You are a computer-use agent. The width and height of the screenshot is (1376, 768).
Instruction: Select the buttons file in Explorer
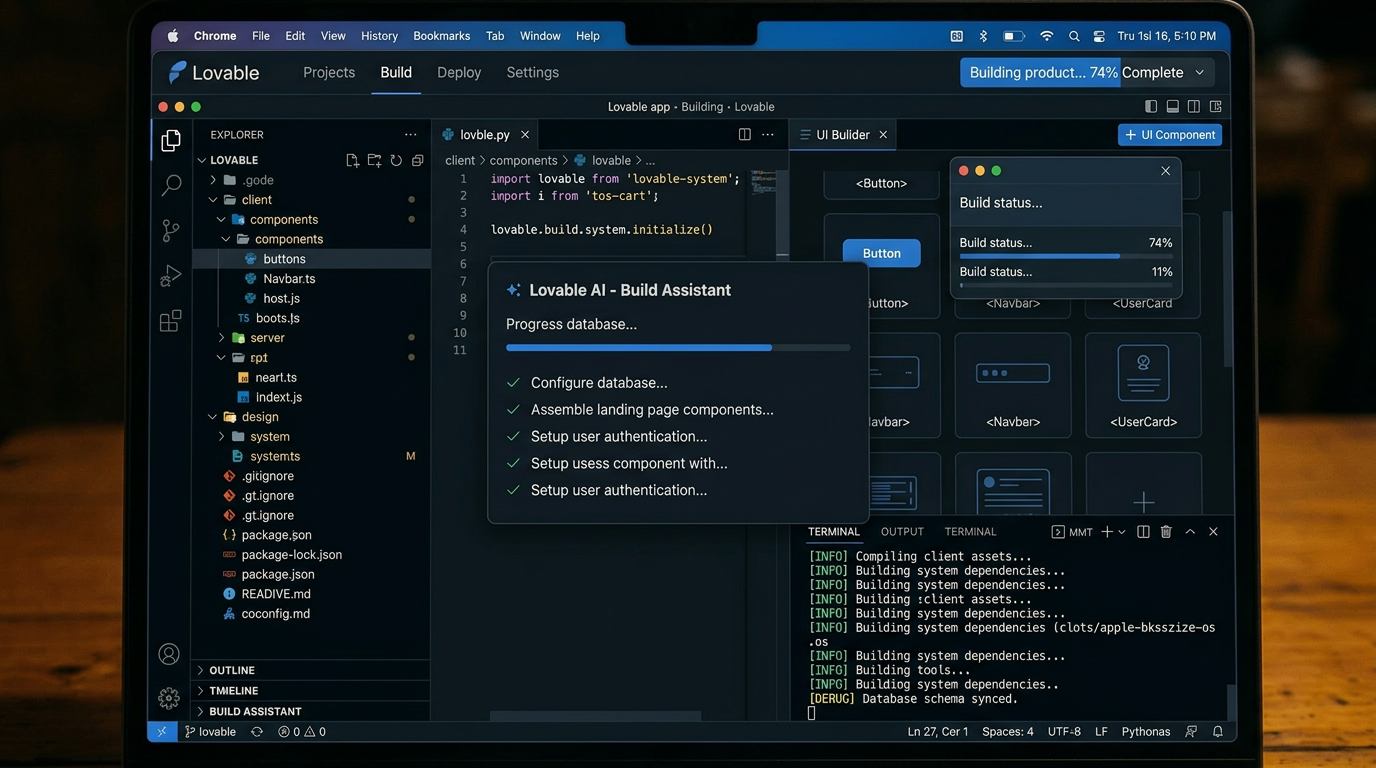click(x=284, y=258)
